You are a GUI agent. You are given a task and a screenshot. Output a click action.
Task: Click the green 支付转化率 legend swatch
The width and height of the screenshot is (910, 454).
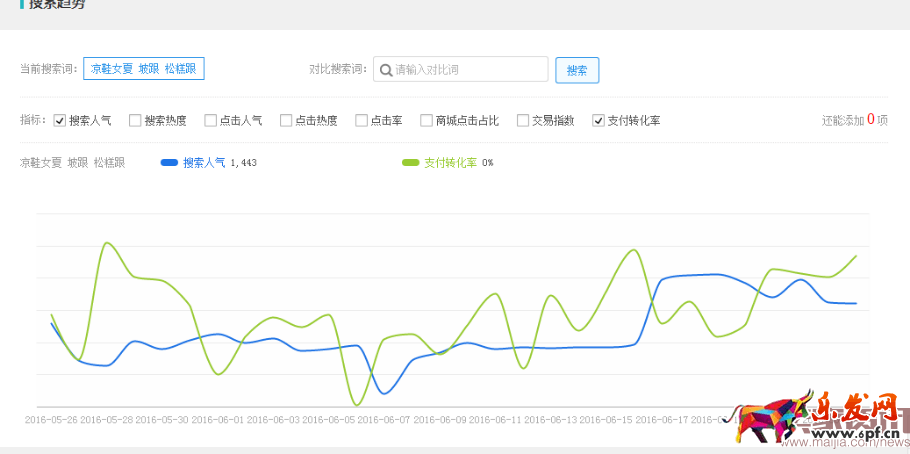click(x=410, y=162)
